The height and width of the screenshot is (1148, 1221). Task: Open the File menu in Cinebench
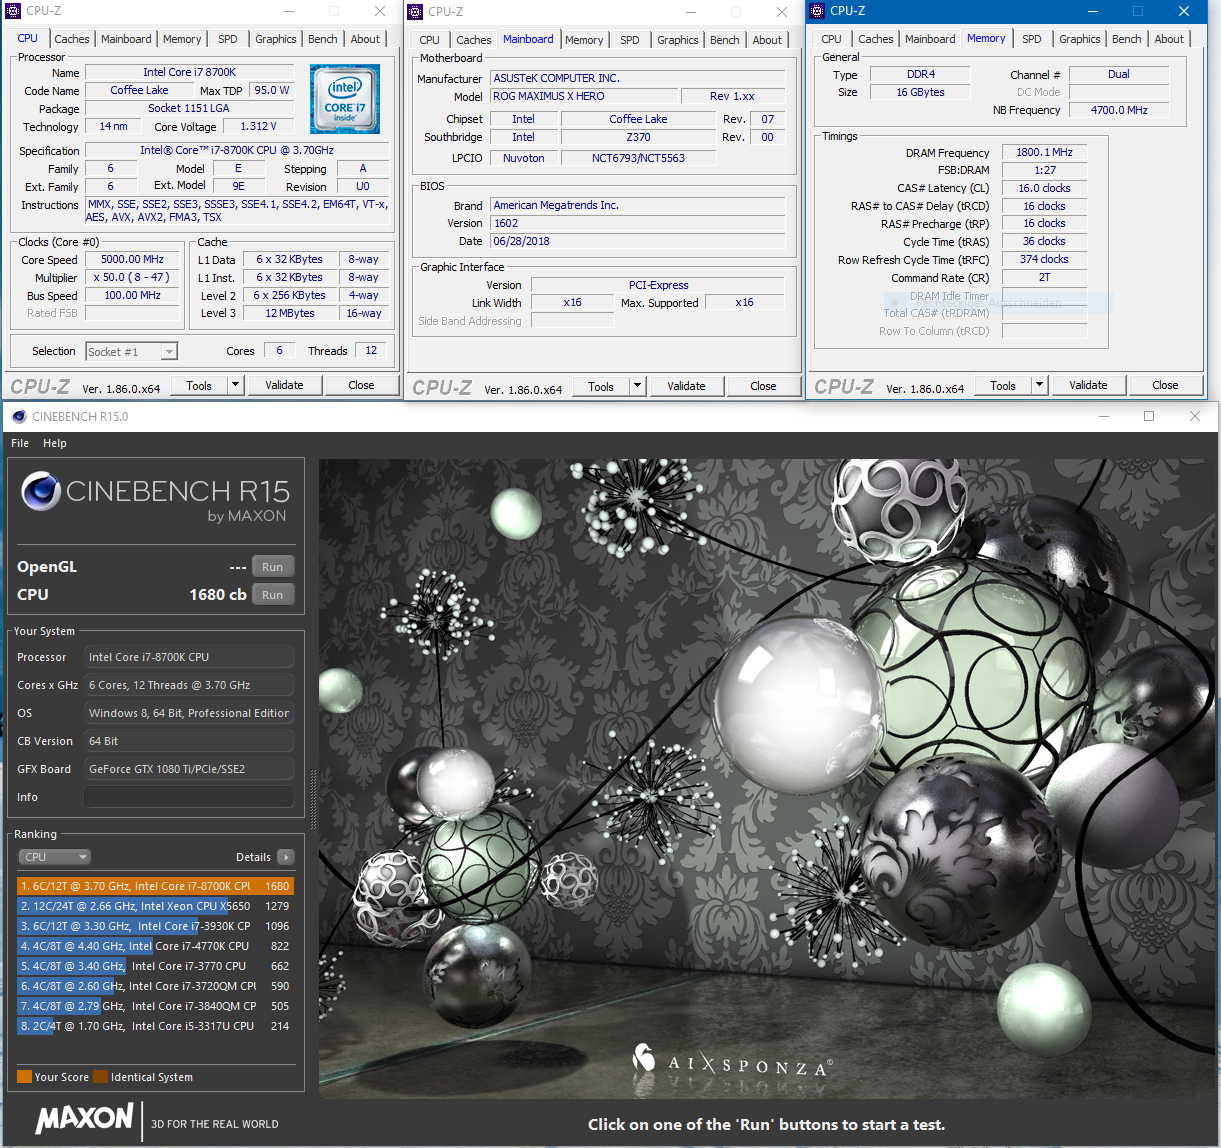(x=20, y=443)
